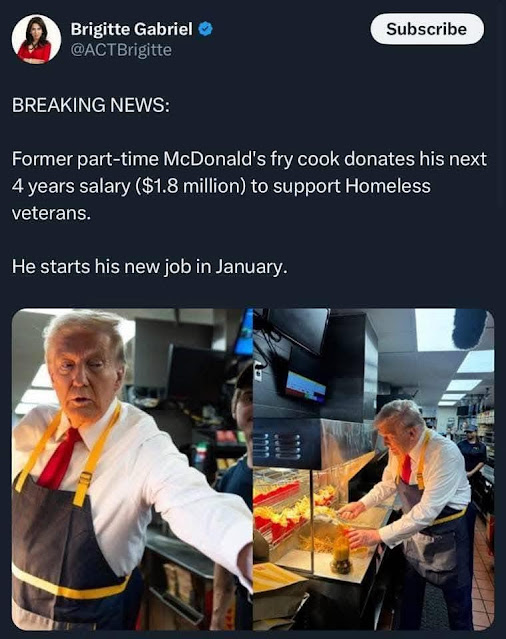Screen dimensions: 506x639
Task: Open the left photo of man in apron
Action: click(x=132, y=469)
